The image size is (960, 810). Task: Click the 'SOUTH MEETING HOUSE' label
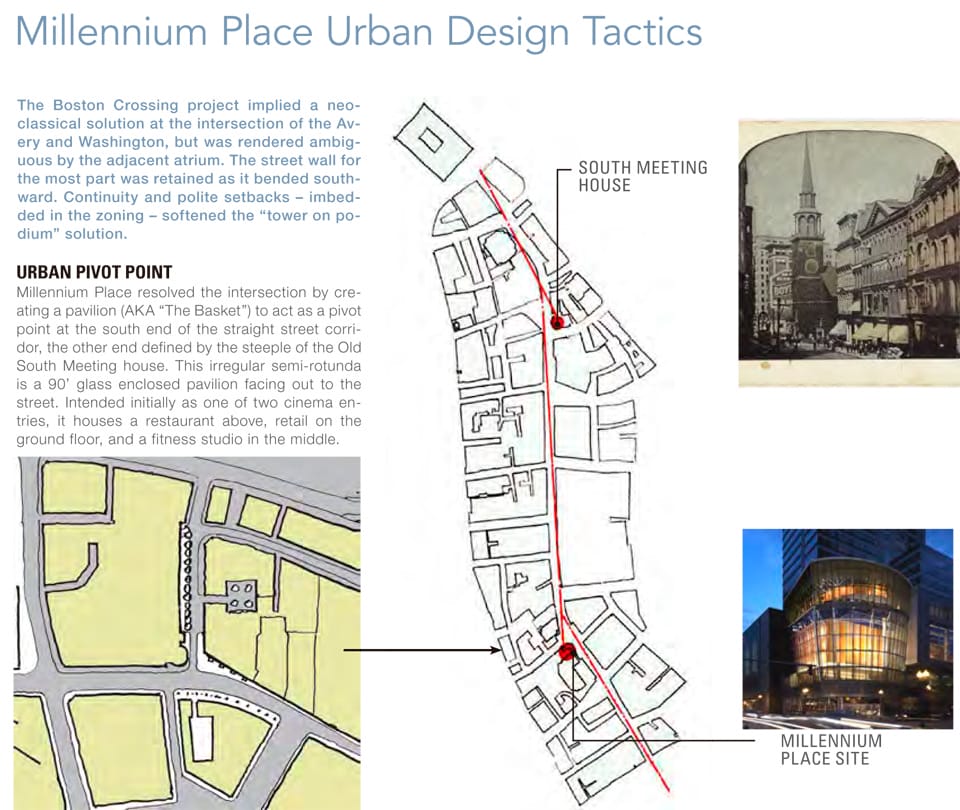point(643,176)
